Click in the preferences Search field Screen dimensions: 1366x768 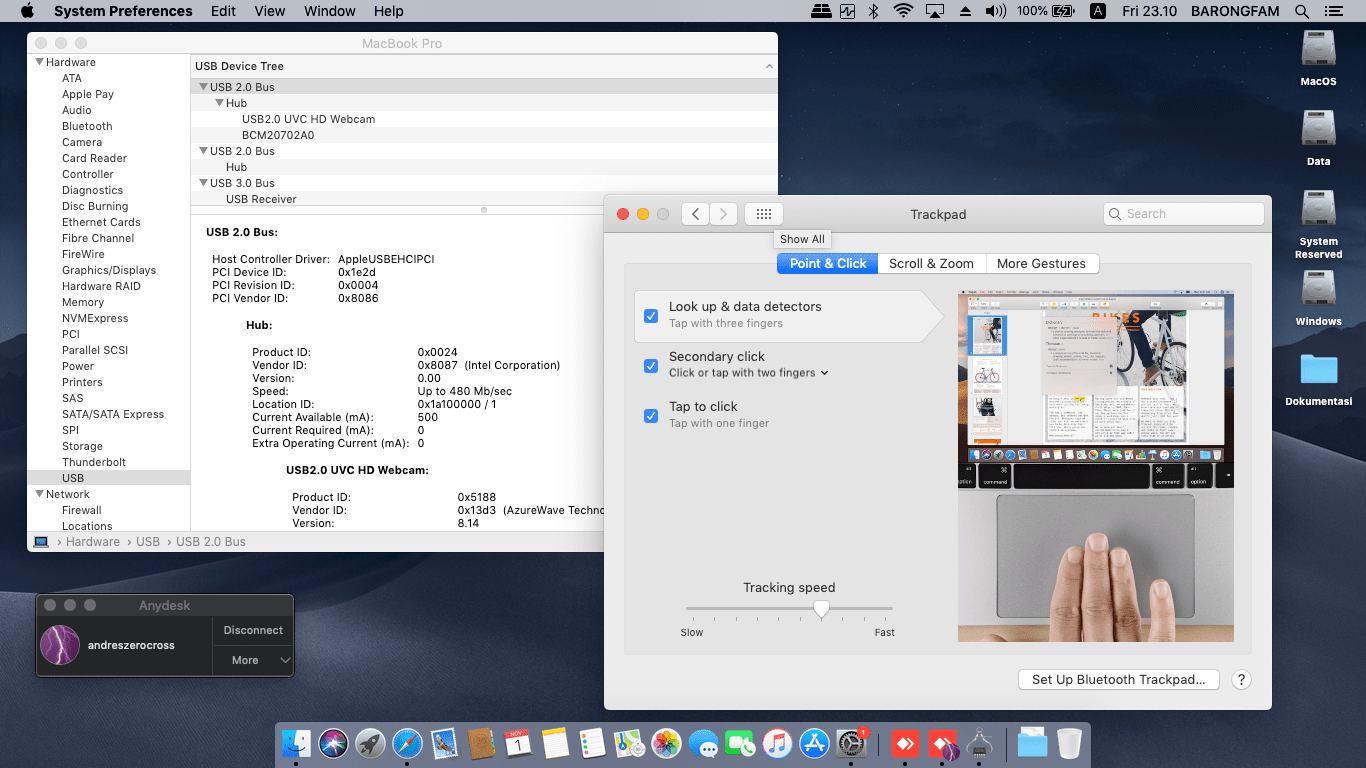pos(1184,214)
